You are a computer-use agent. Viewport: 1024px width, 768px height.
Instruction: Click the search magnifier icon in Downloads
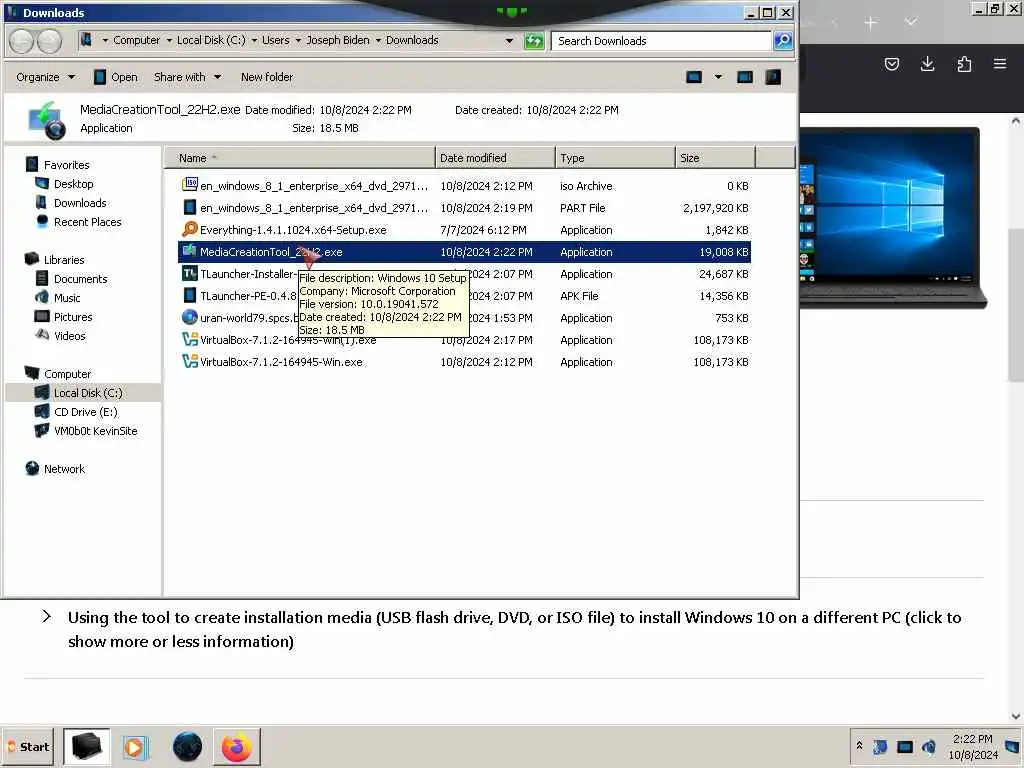[782, 40]
